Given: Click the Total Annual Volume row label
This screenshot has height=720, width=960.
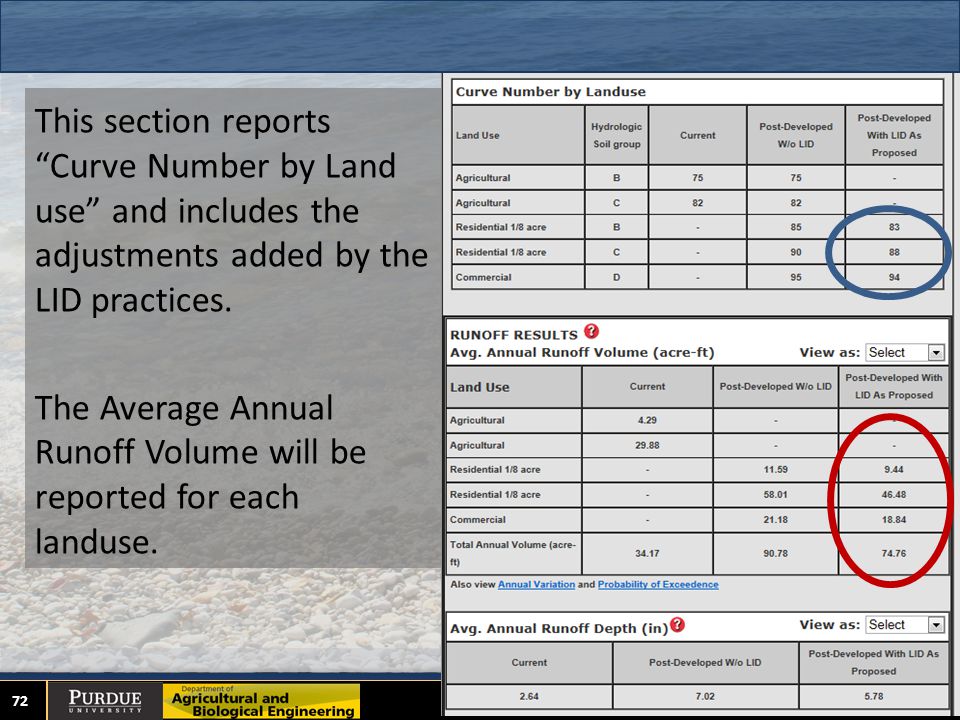Looking at the screenshot, I should coord(513,553).
